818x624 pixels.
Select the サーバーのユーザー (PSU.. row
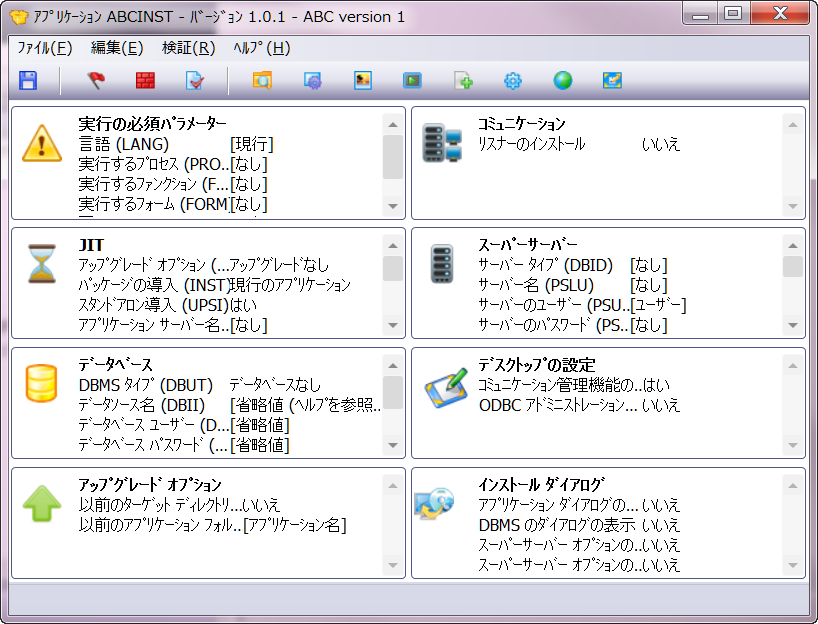click(x=582, y=305)
